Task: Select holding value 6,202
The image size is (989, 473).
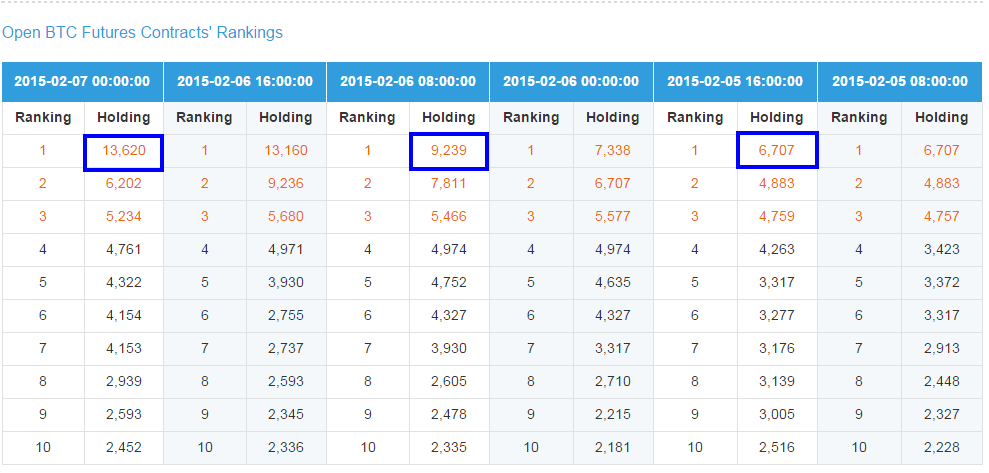Action: [124, 184]
